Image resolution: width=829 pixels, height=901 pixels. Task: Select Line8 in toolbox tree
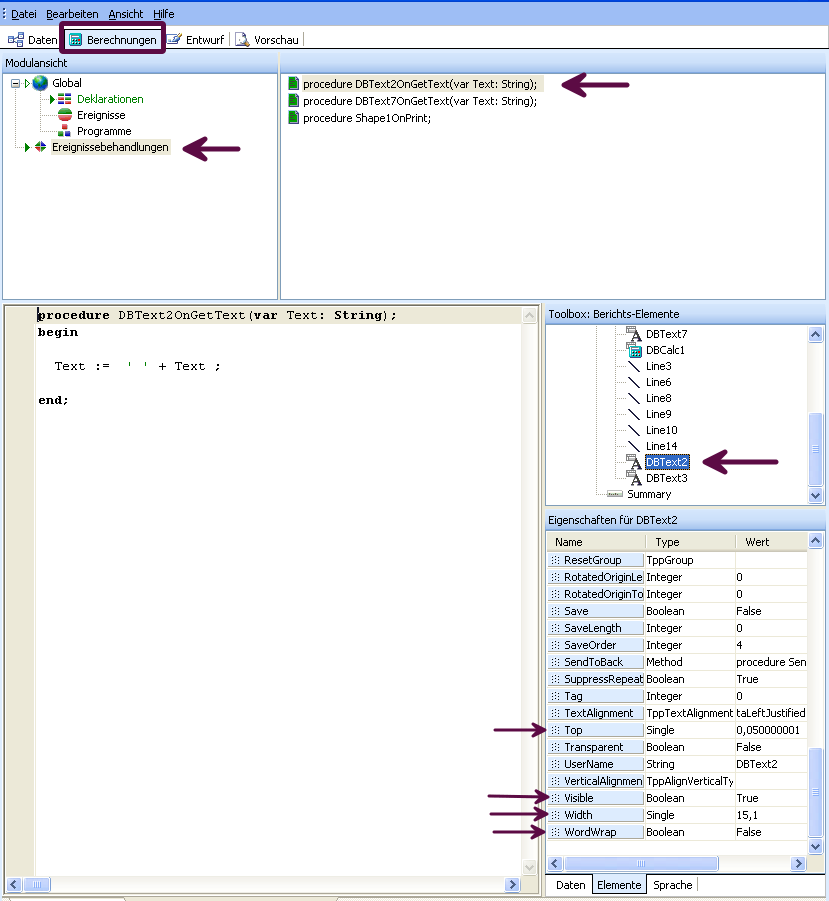[x=658, y=398]
